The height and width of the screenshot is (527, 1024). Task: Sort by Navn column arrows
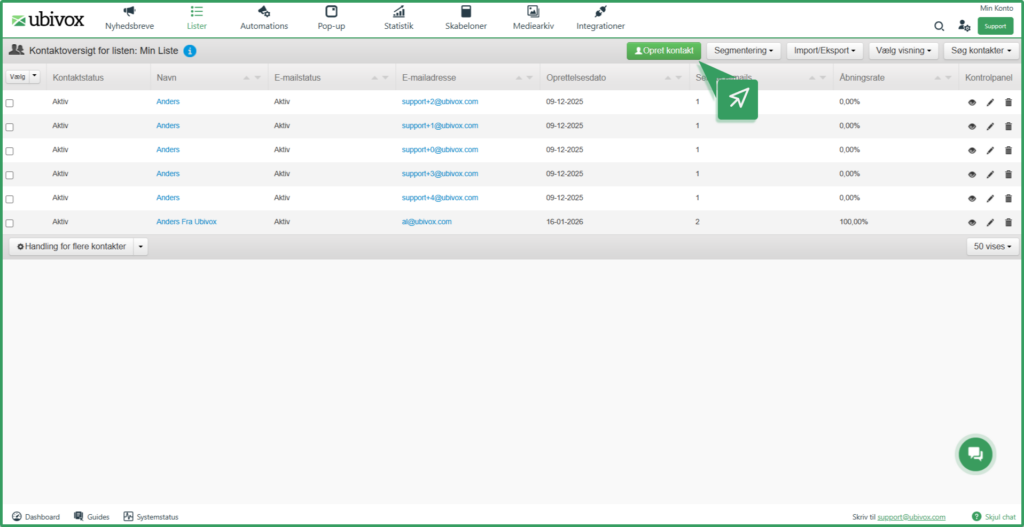[252, 78]
